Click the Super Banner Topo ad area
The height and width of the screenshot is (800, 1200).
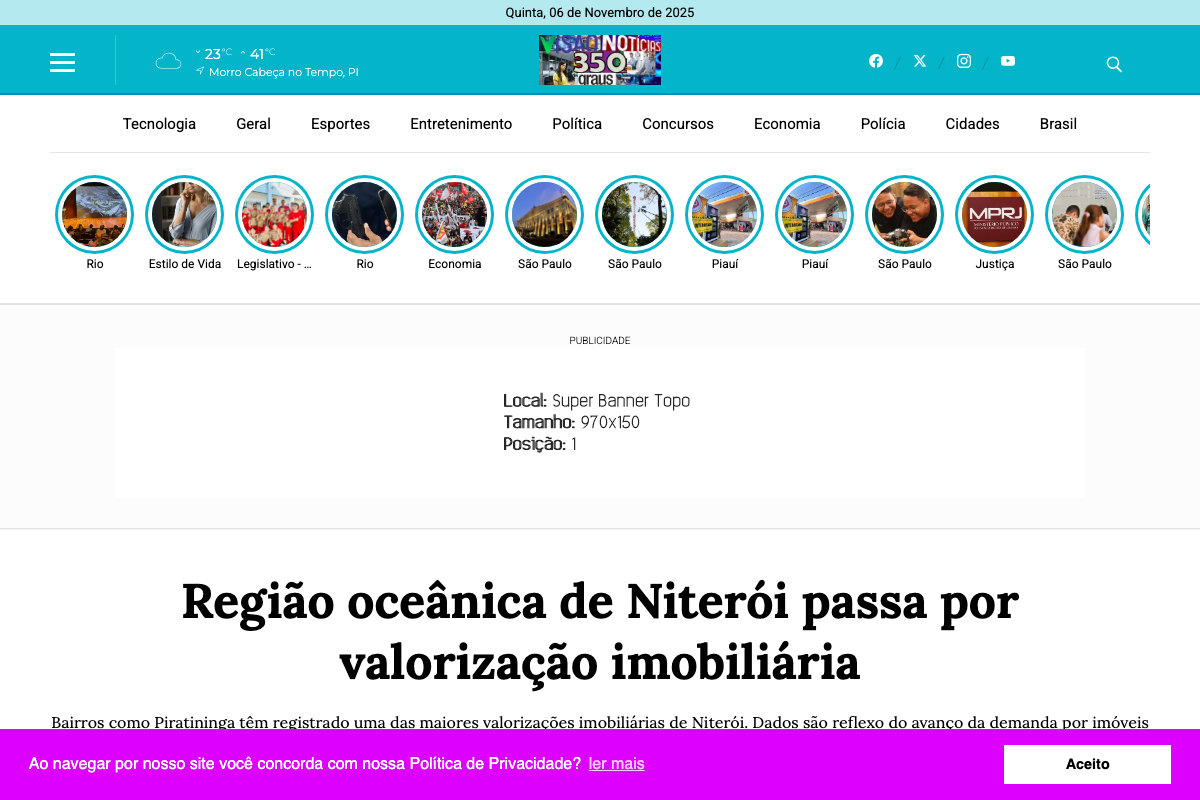600,422
